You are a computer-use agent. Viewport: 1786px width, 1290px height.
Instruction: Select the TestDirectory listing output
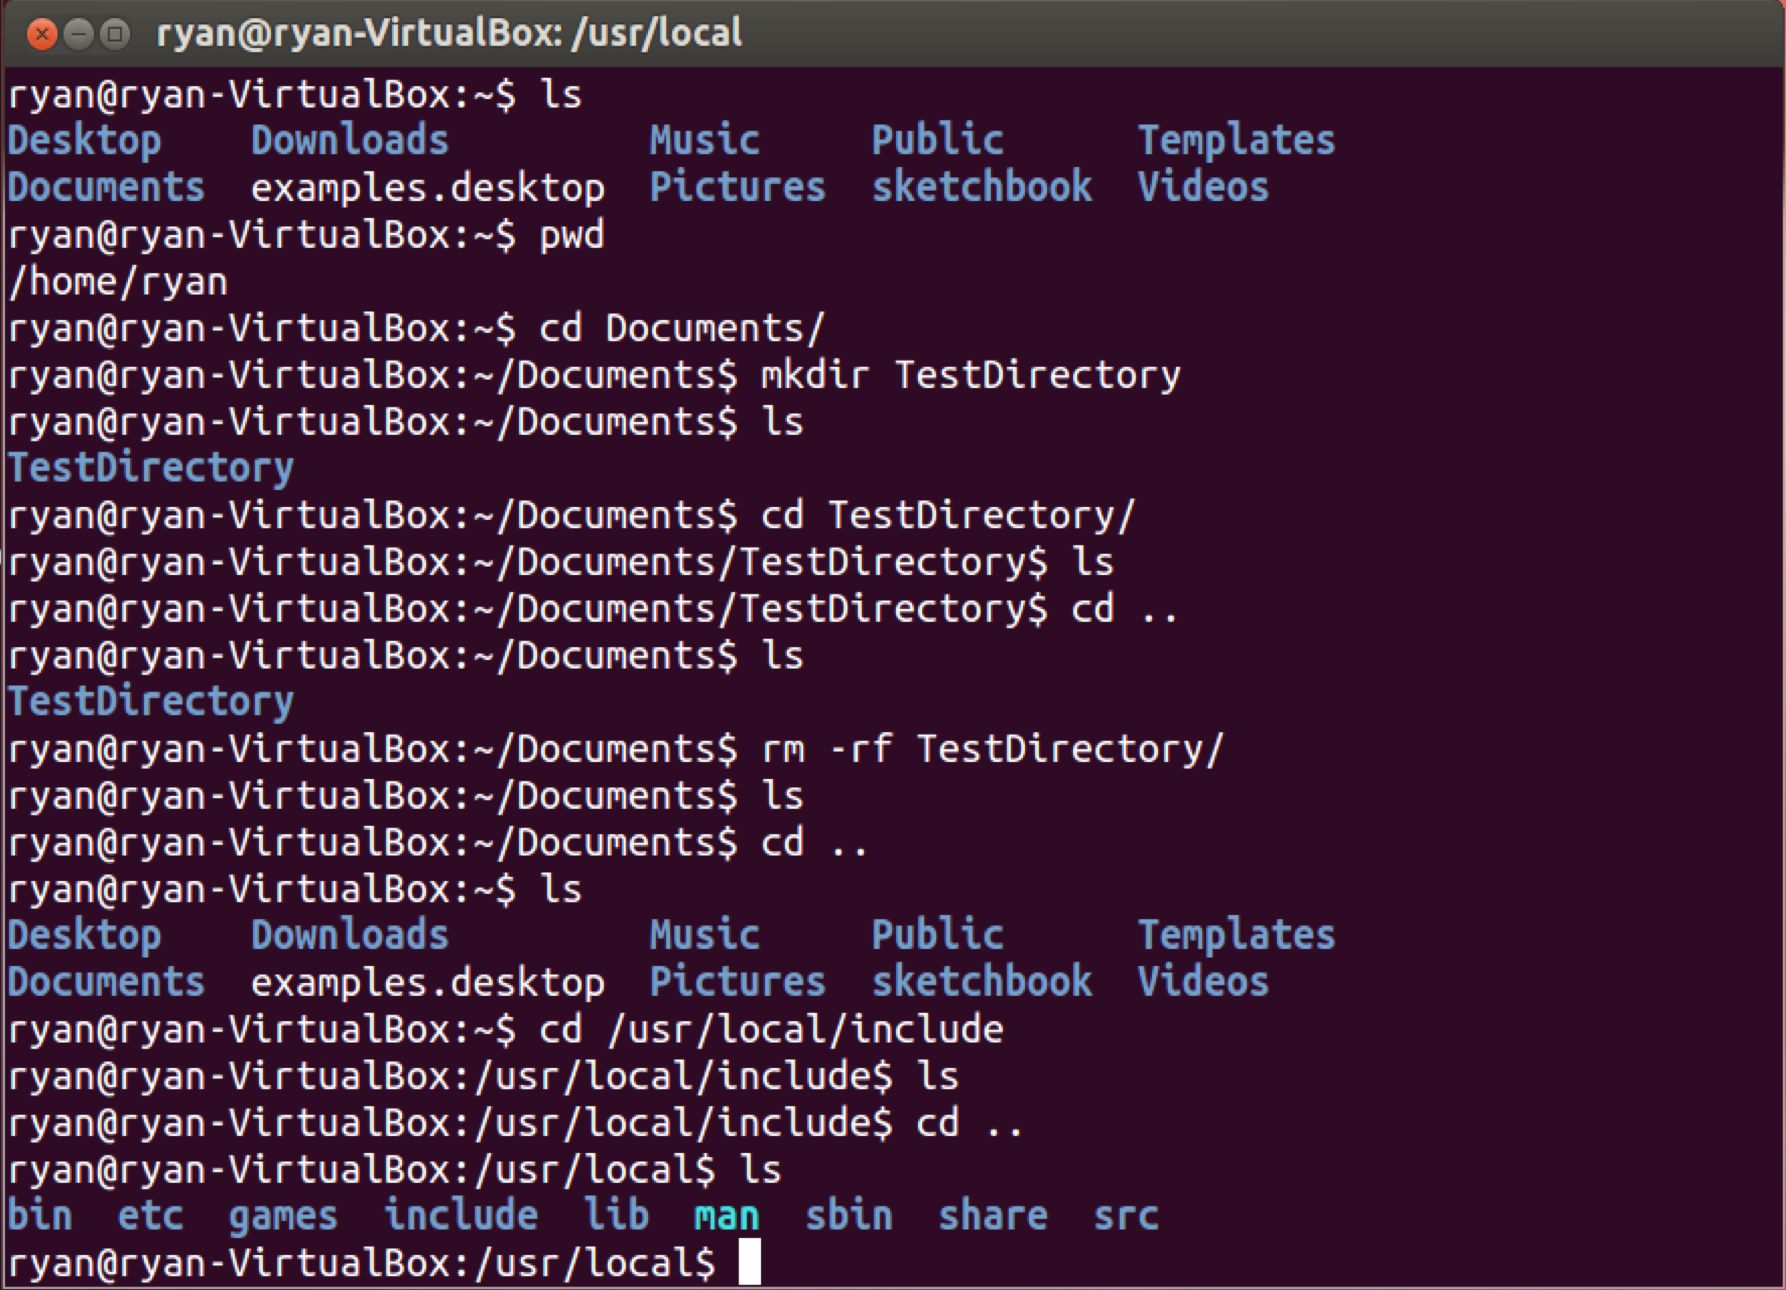click(150, 466)
